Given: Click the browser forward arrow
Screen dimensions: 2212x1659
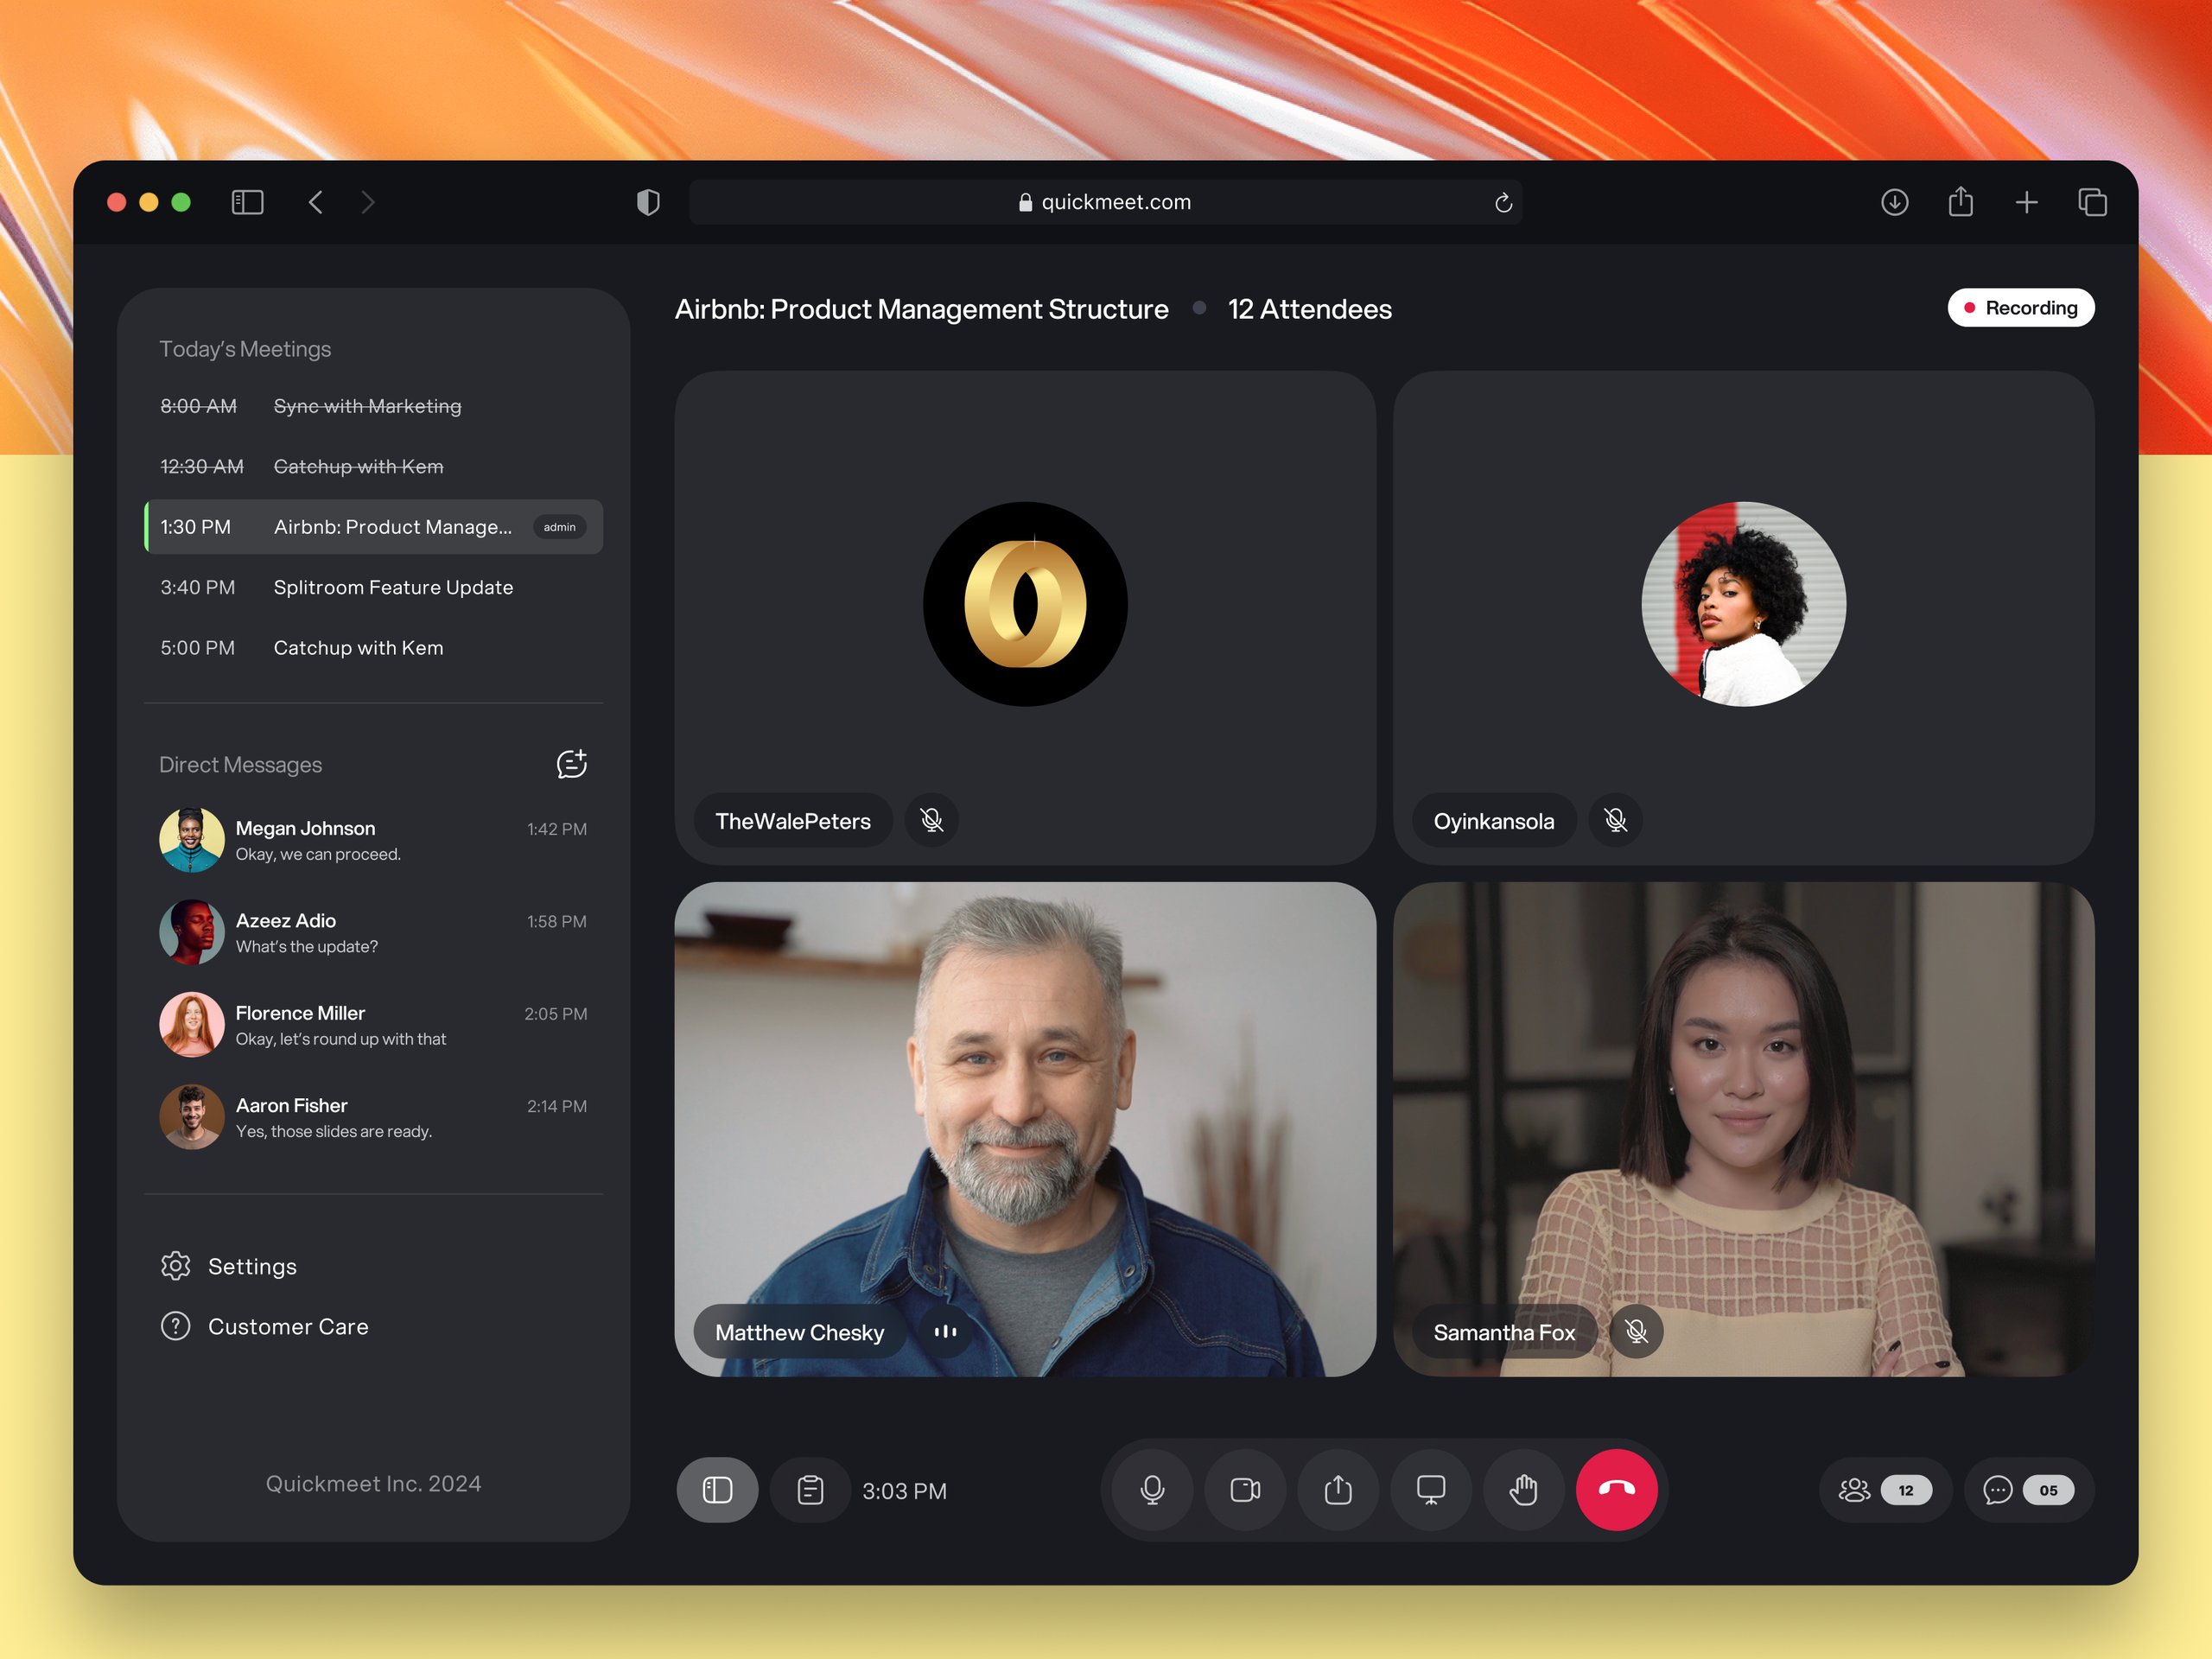Looking at the screenshot, I should pos(368,203).
